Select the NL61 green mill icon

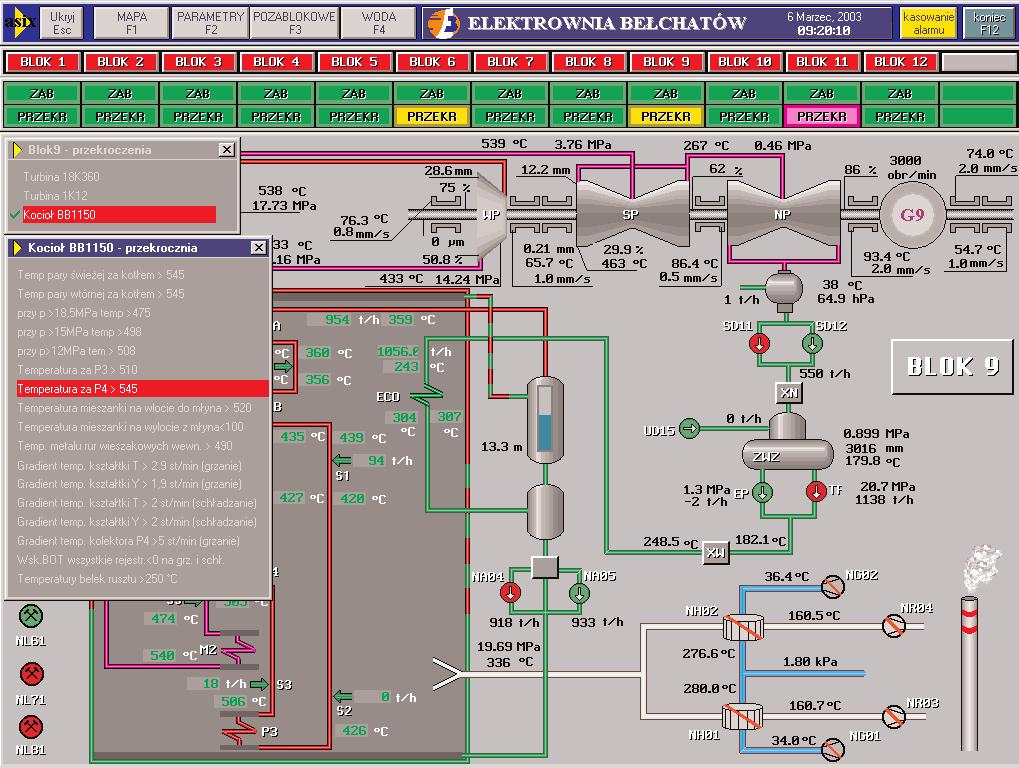[31, 615]
